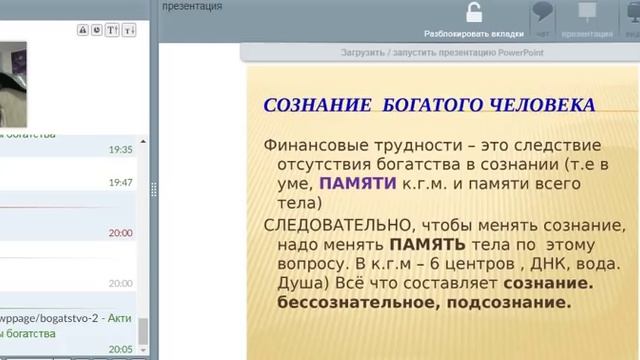Click chat scrollbar up arrow
The height and width of the screenshot is (360, 640).
coord(143,141)
